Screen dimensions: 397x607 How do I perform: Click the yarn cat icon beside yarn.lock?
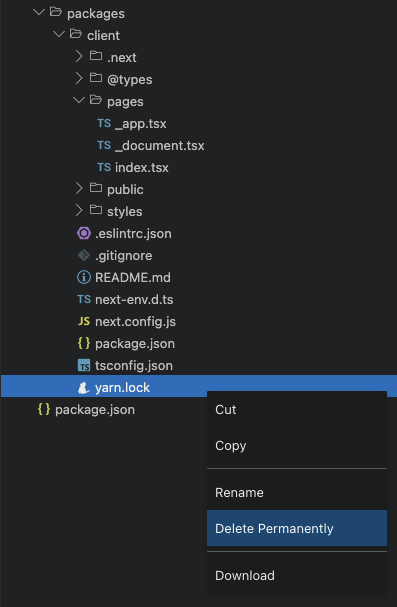point(84,388)
